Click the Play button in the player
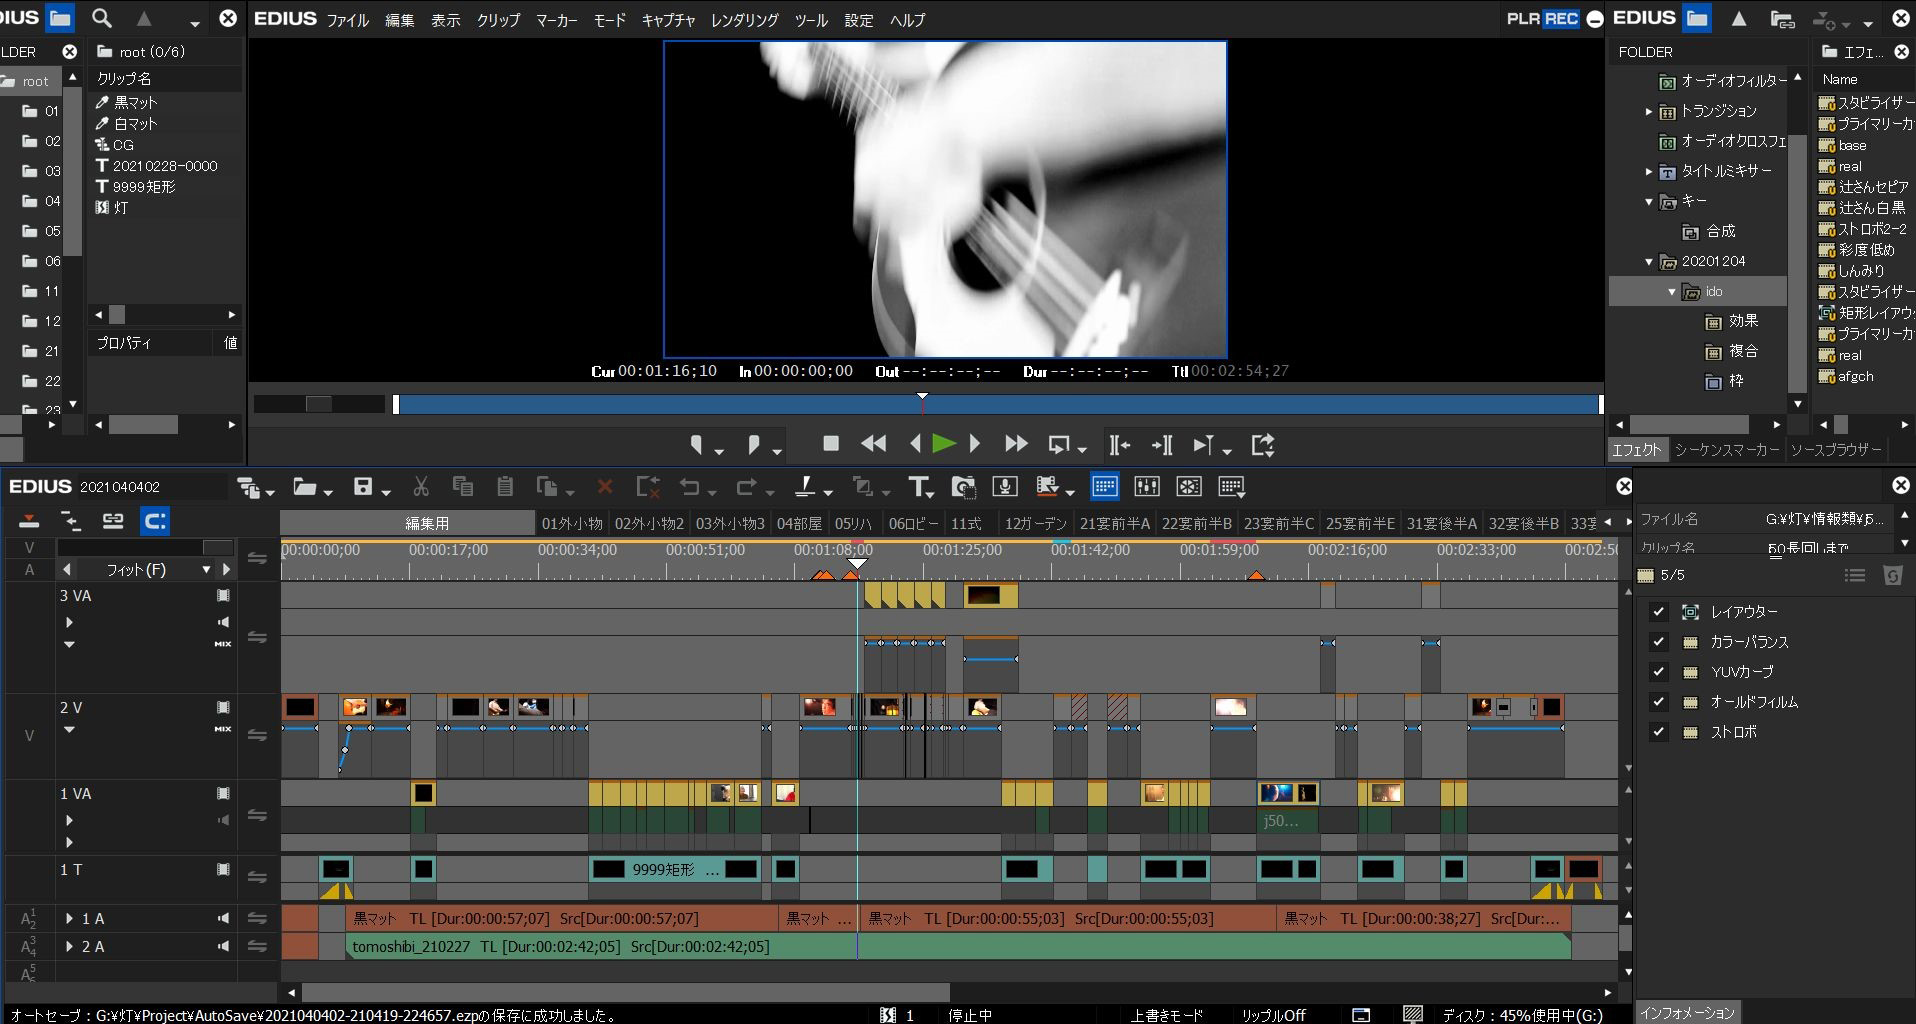Image resolution: width=1916 pixels, height=1024 pixels. 943,445
